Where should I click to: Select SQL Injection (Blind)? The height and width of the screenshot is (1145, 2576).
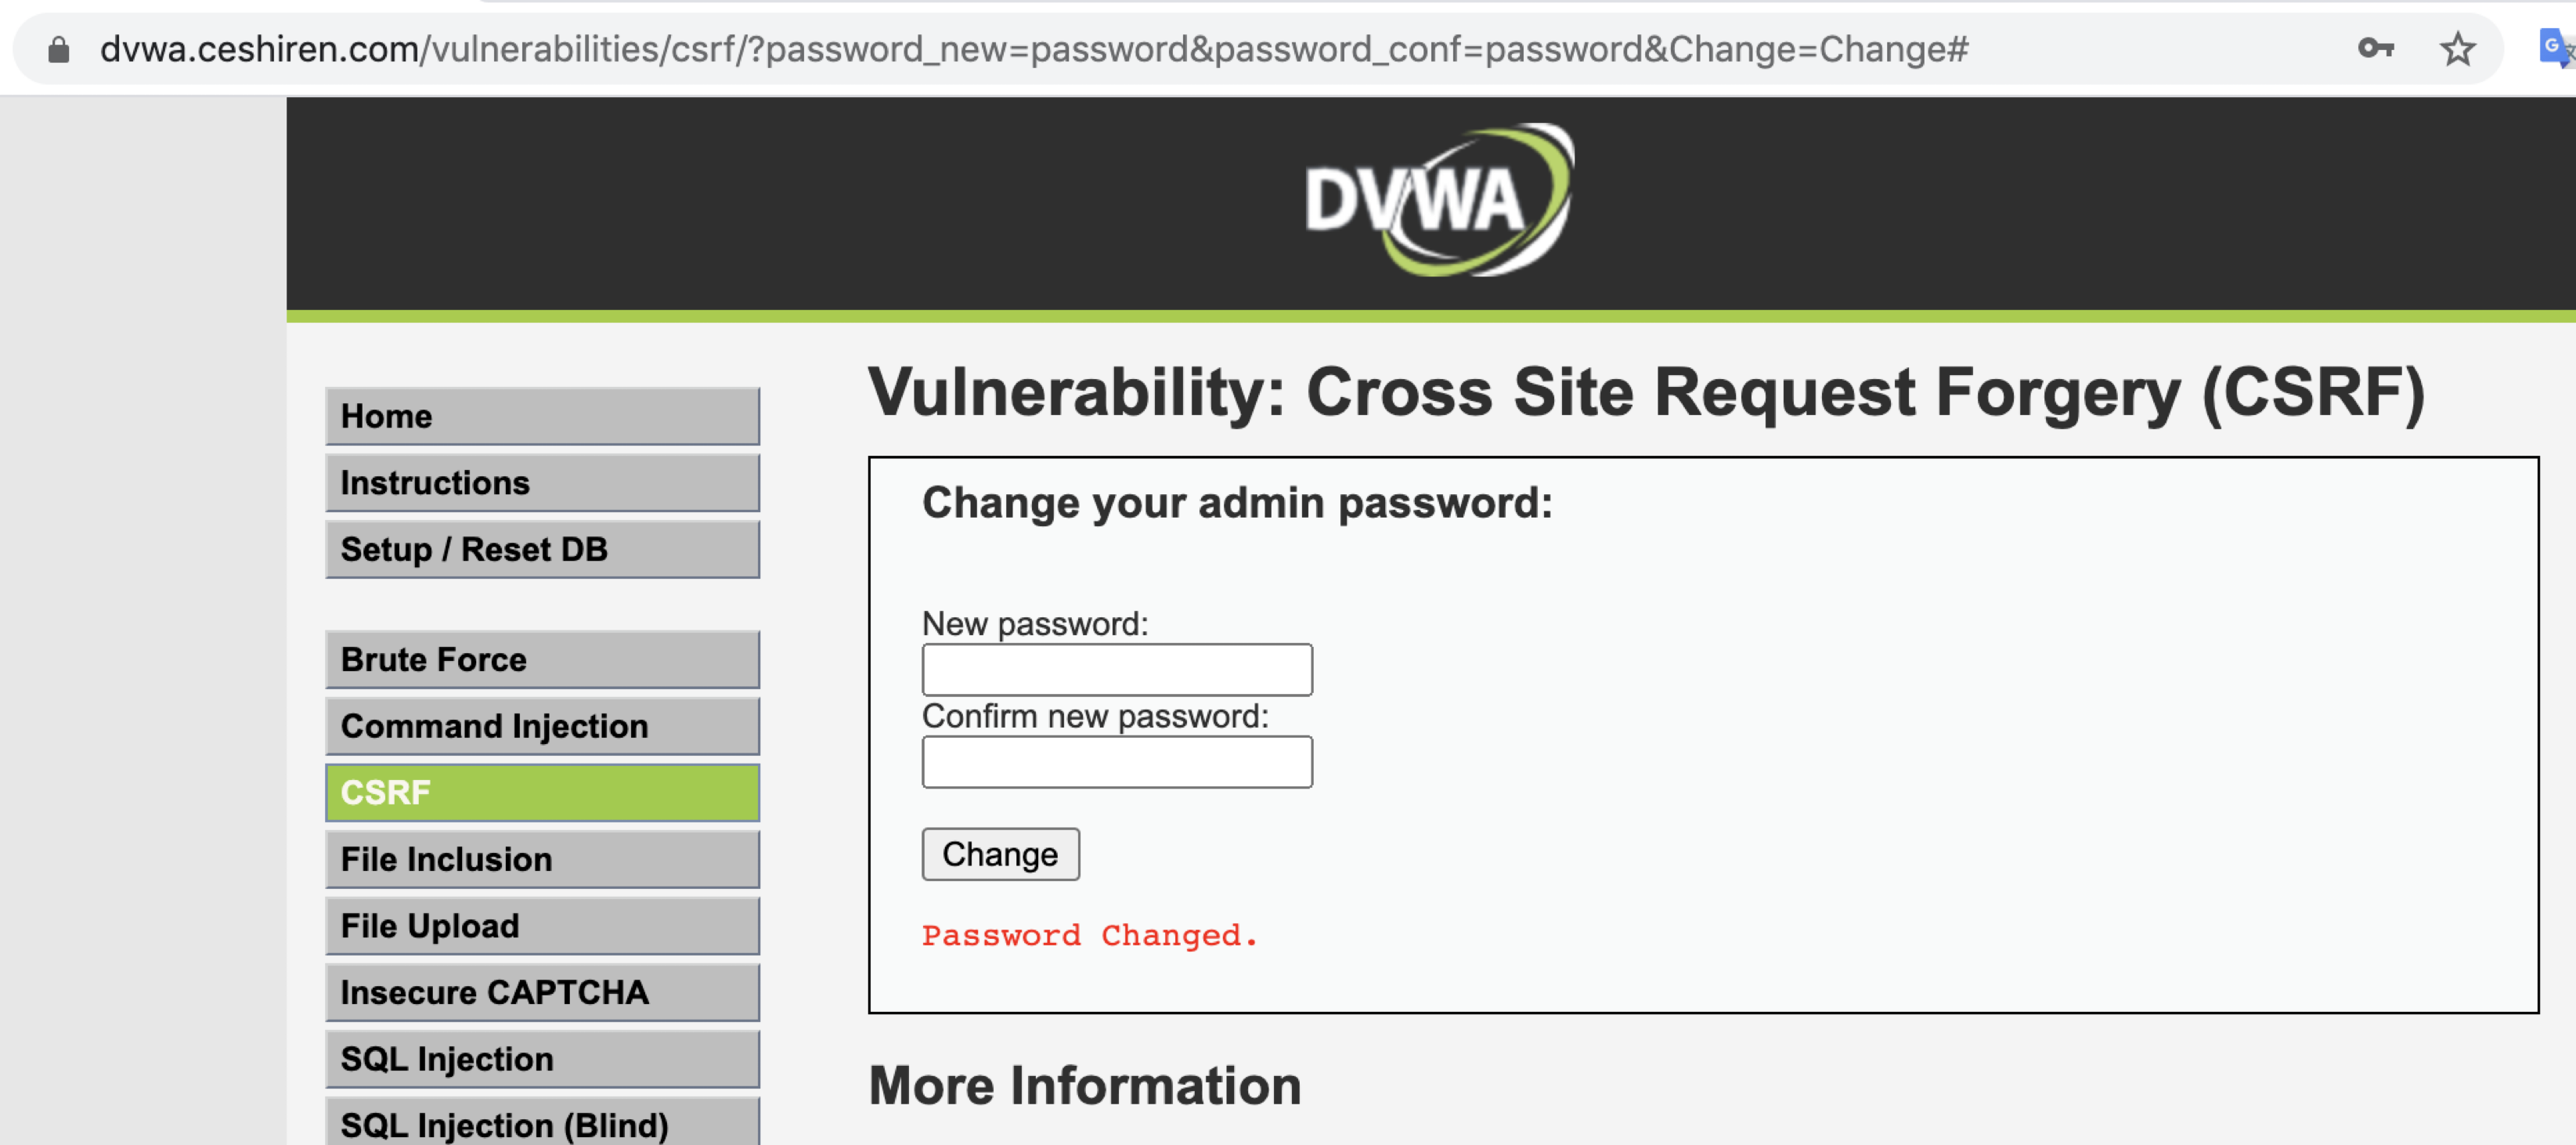(542, 1123)
